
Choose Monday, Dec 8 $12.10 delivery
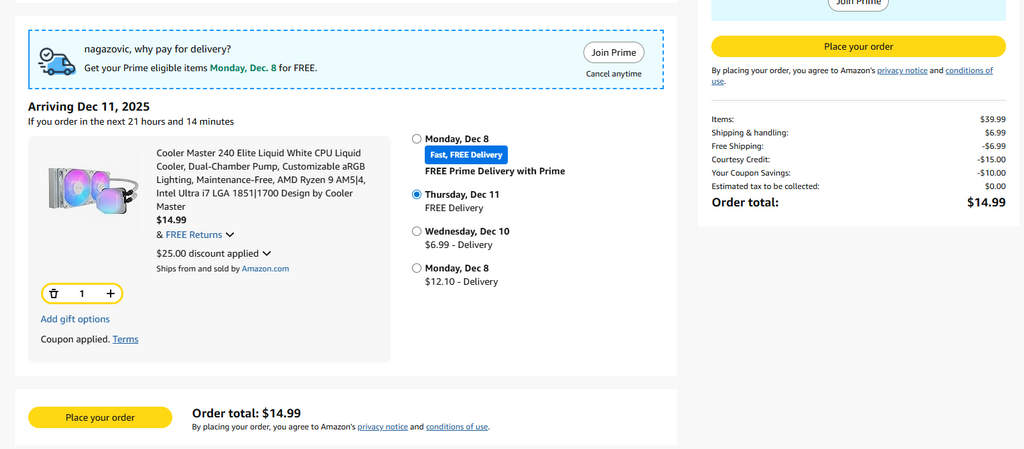click(417, 268)
